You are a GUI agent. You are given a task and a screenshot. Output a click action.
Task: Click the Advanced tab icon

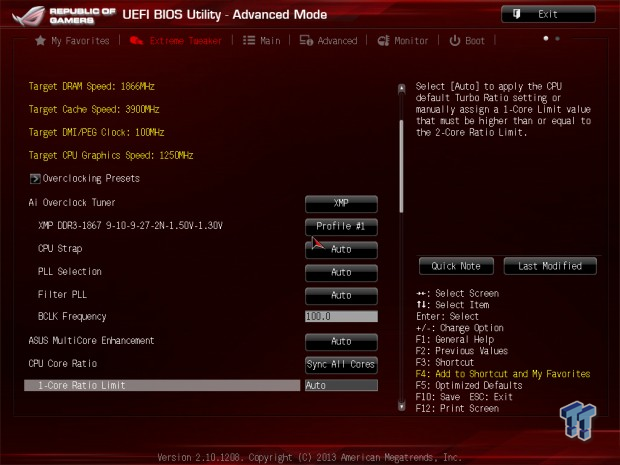(306, 40)
